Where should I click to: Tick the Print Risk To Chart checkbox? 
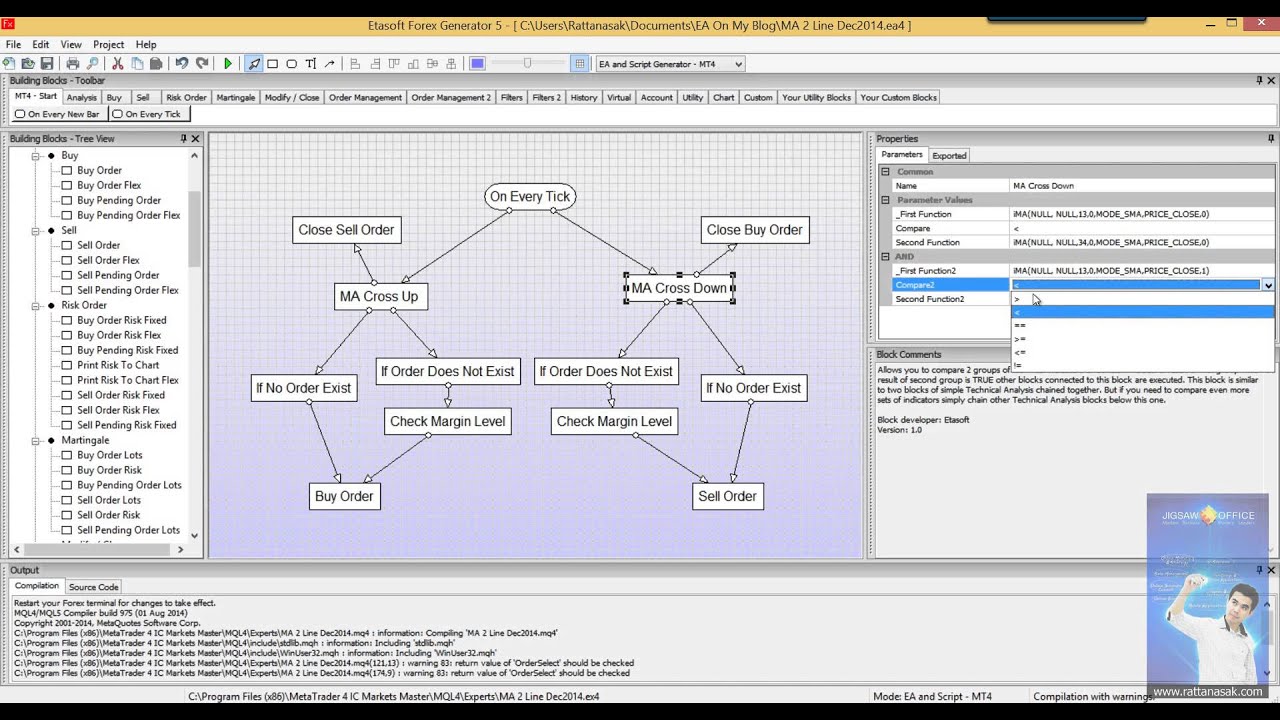coord(67,366)
